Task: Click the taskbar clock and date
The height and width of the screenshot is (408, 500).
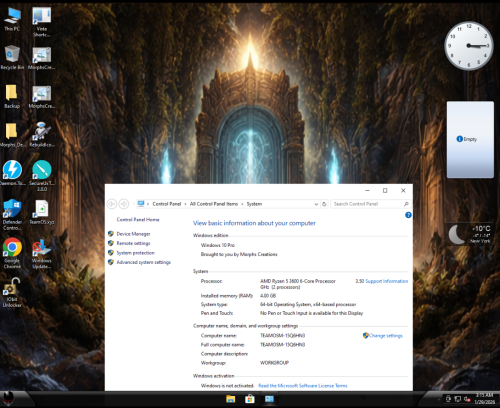Action: click(485, 398)
